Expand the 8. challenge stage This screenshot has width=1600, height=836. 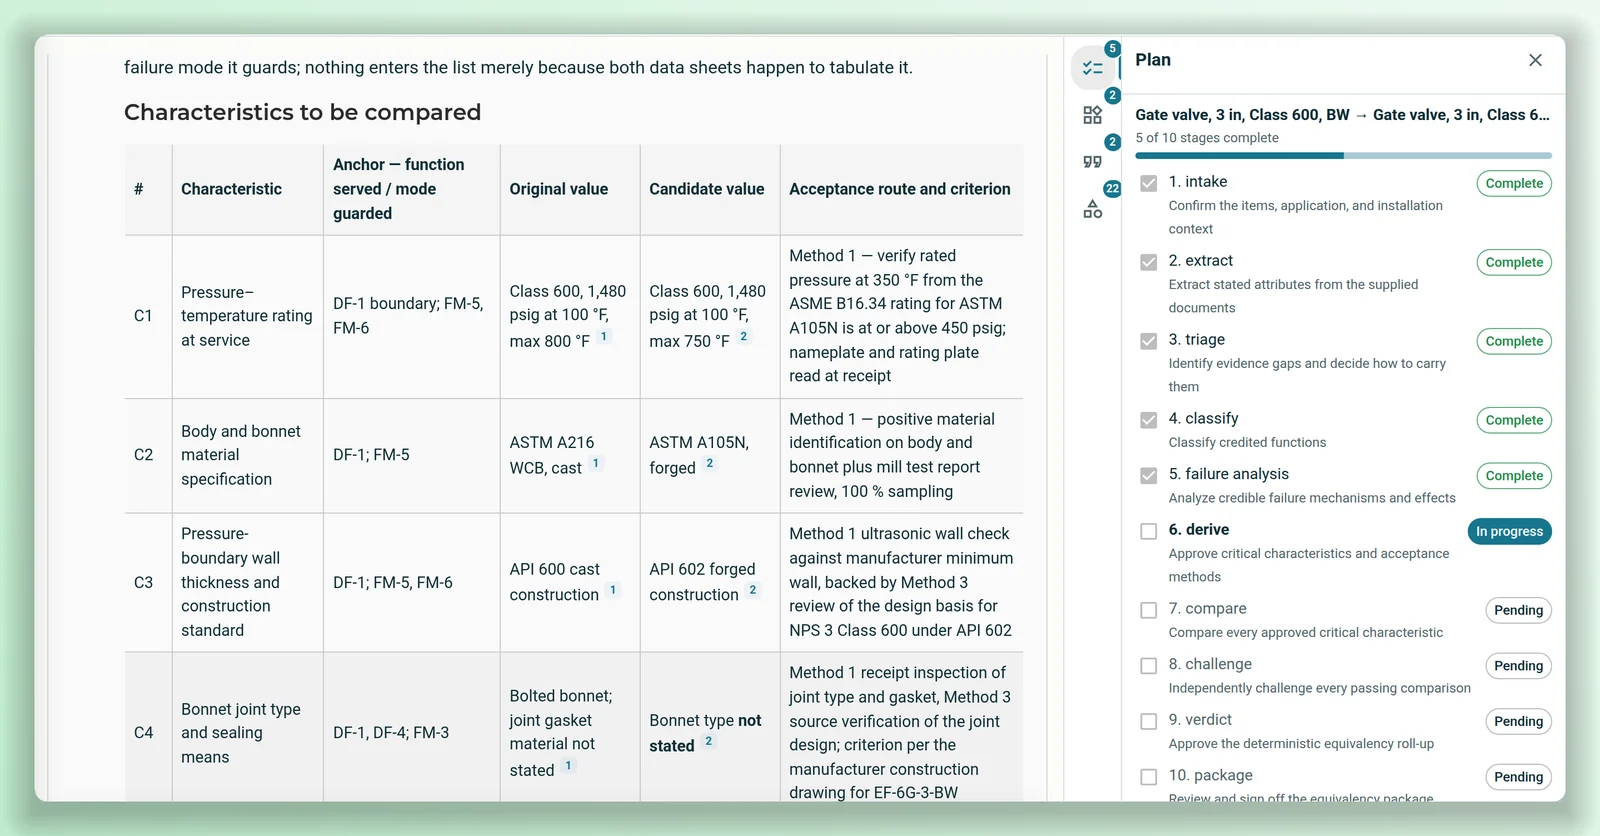1210,664
